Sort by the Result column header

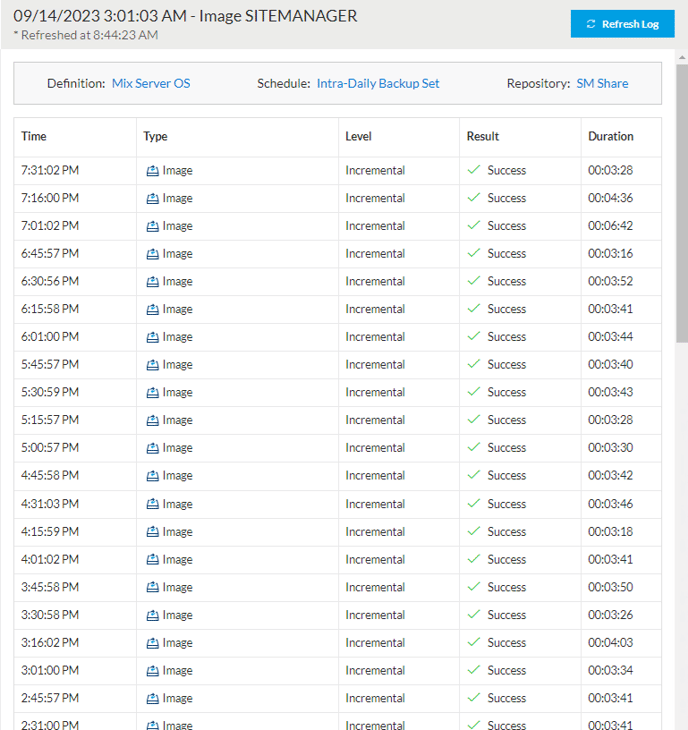[483, 136]
